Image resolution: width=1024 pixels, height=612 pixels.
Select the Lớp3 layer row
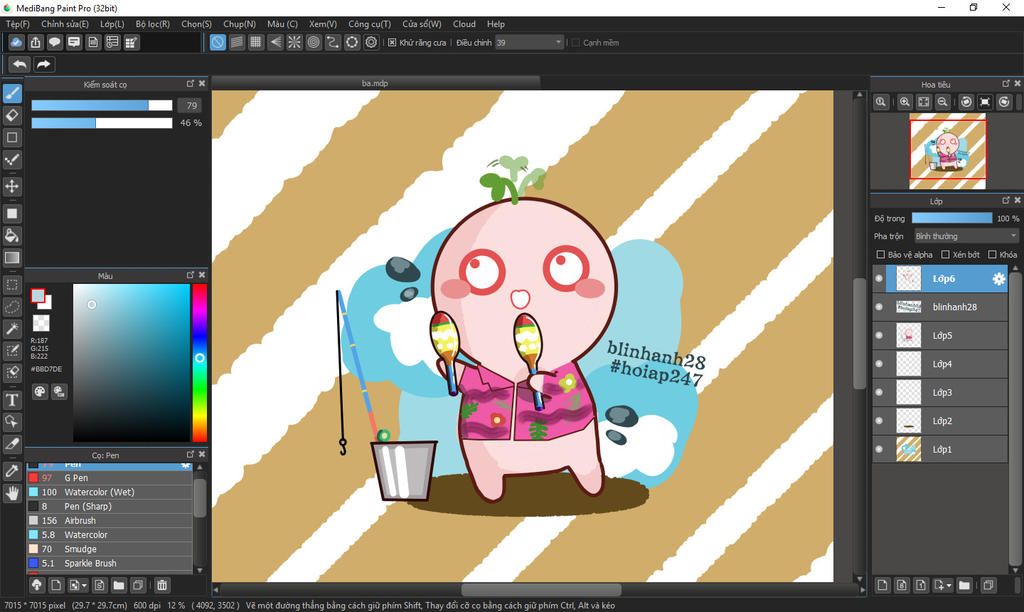pyautogui.click(x=941, y=393)
